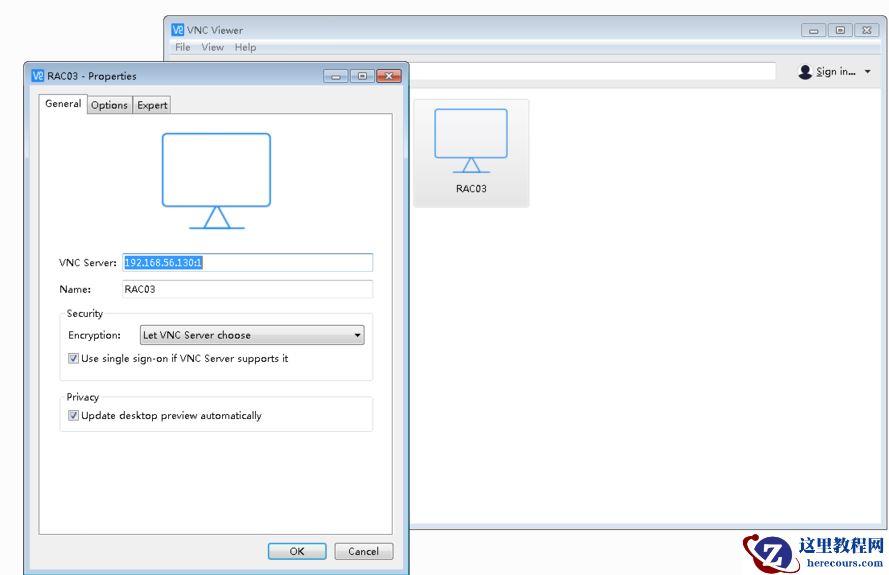This screenshot has width=889, height=575.
Task: Click the large monitor preview icon in Properties dialog
Action: pyautogui.click(x=217, y=181)
